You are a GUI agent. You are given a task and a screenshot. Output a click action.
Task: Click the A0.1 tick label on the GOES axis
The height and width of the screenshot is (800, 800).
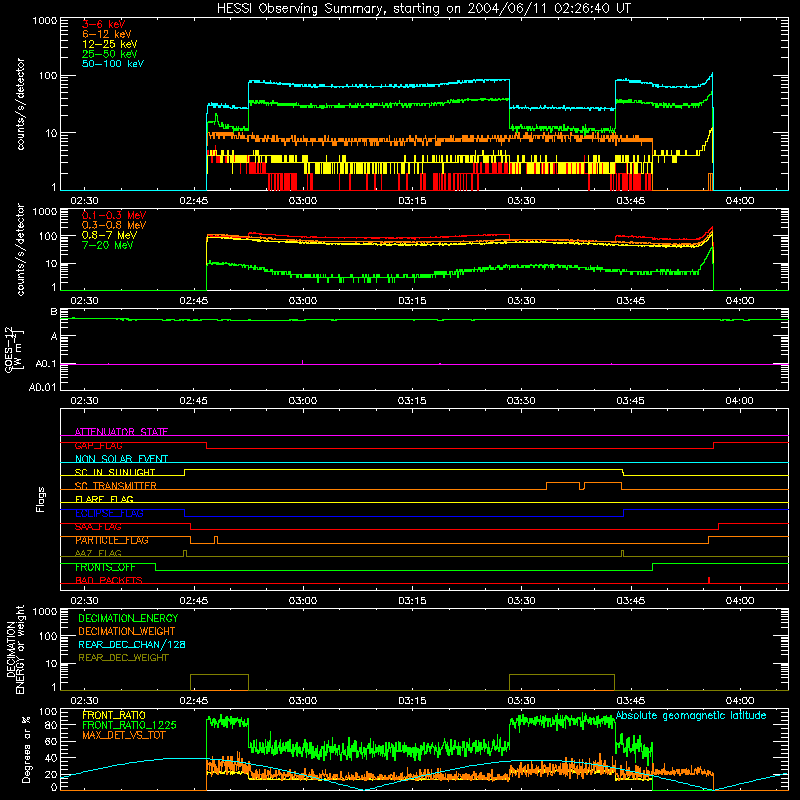[45, 364]
